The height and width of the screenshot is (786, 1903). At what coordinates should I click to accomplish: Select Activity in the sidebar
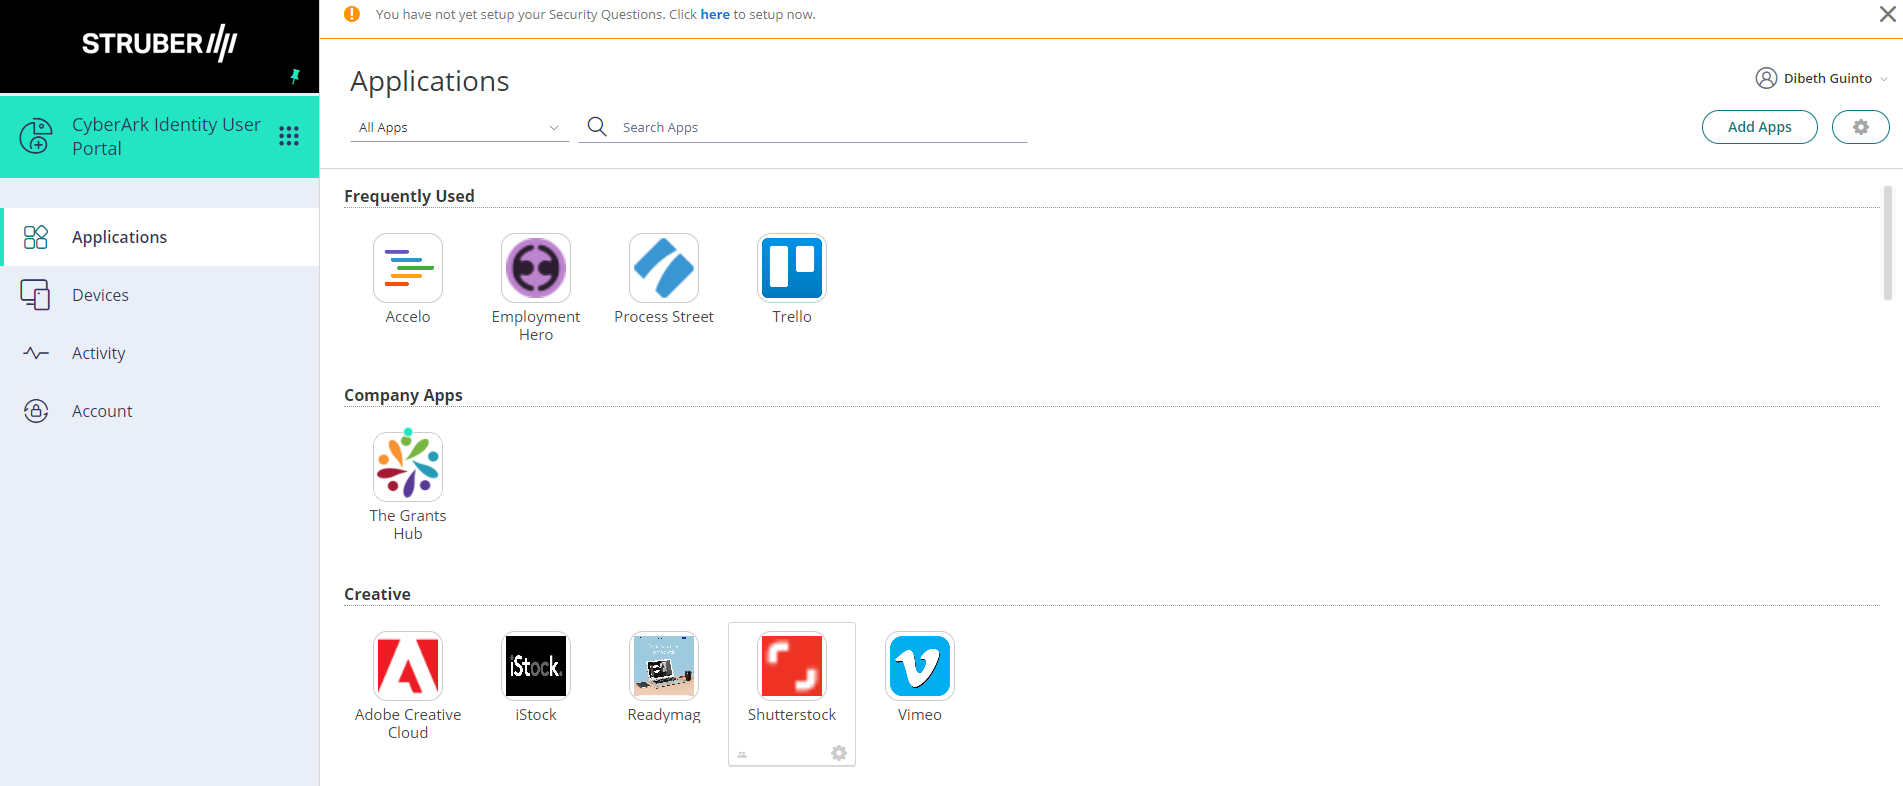coord(98,353)
